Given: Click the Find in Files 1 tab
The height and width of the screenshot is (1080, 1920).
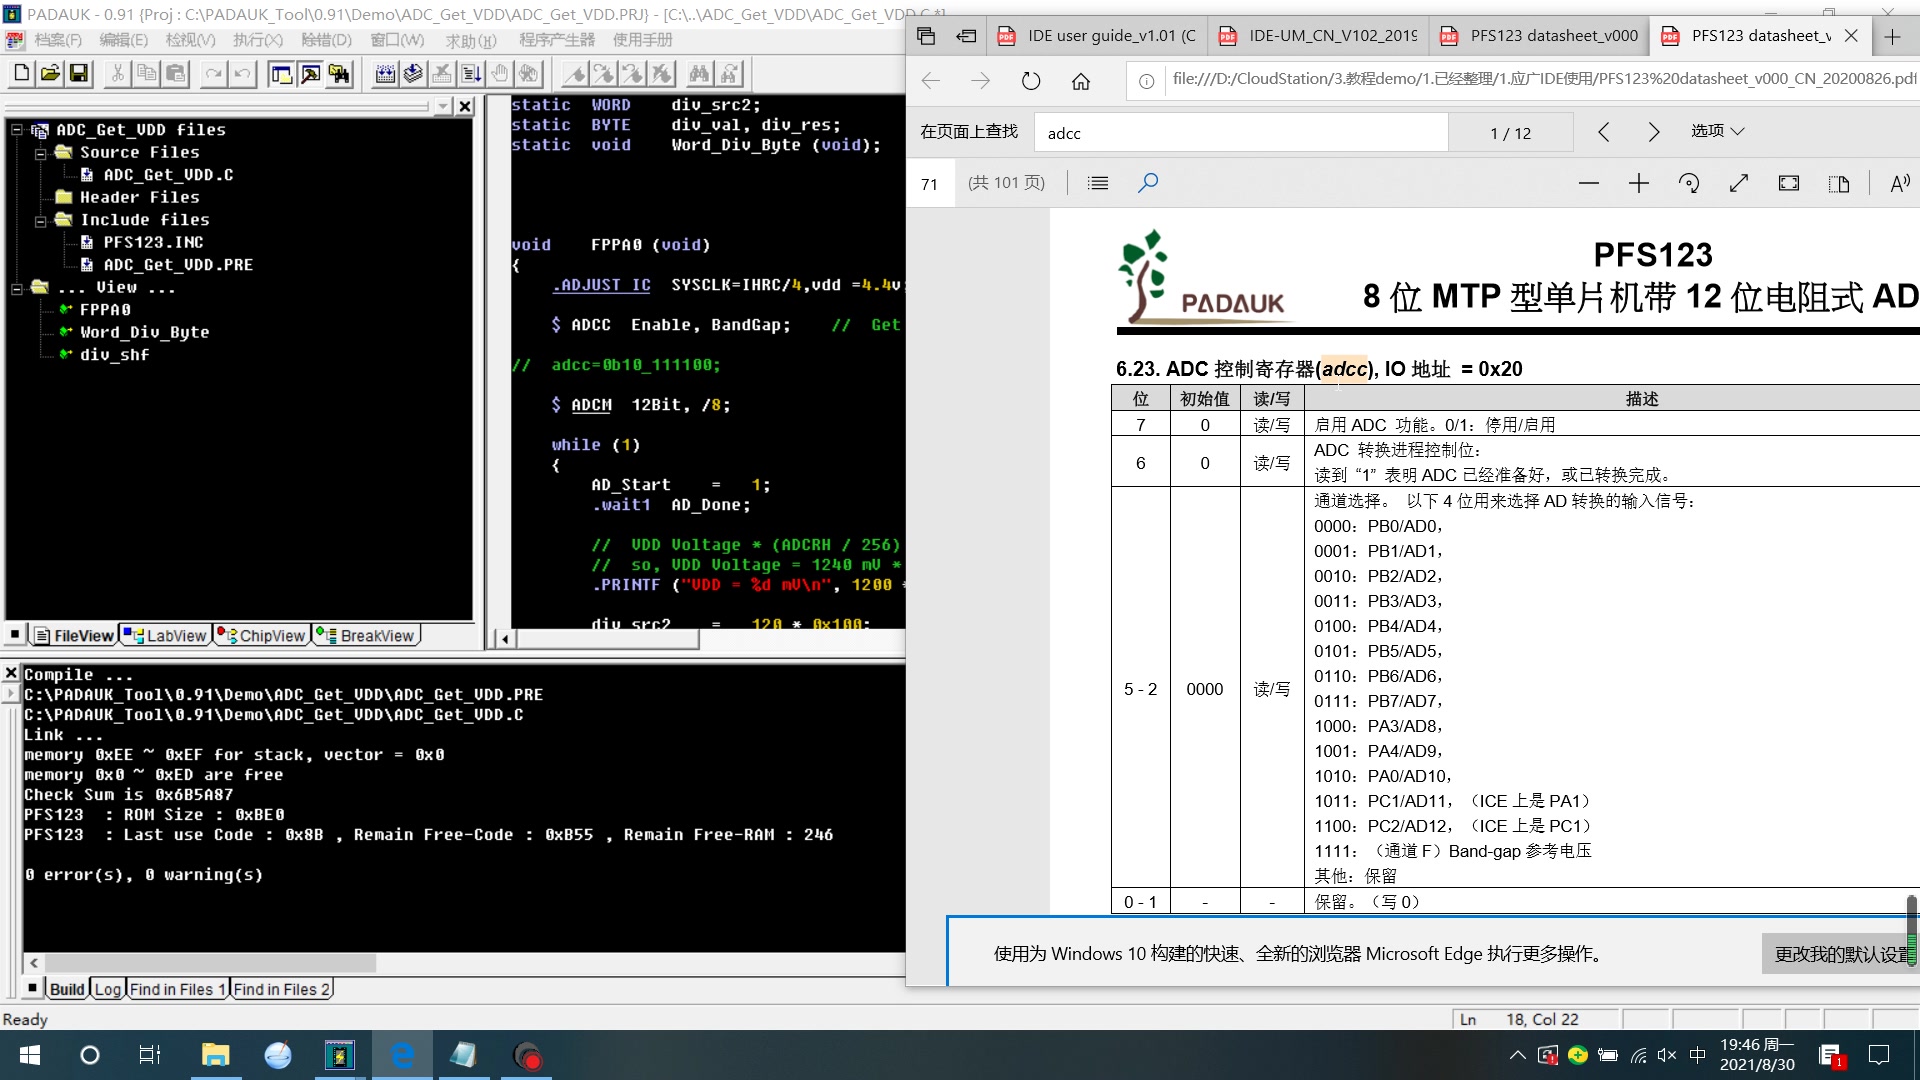Looking at the screenshot, I should point(175,989).
